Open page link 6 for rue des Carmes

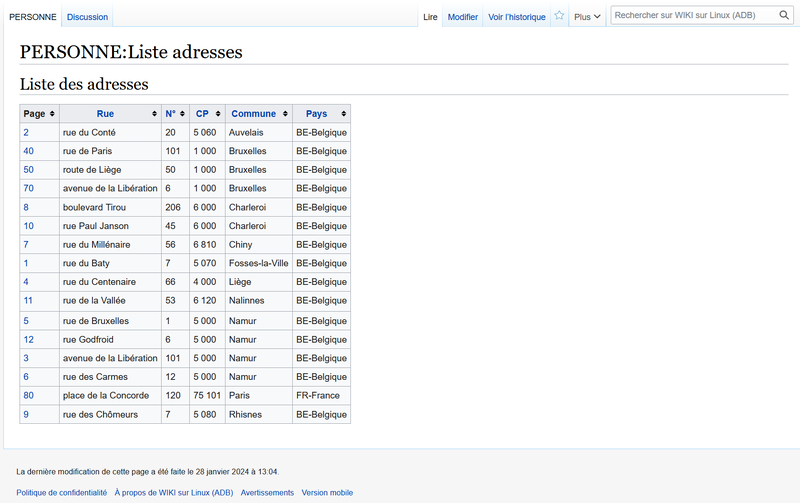pyautogui.click(x=26, y=377)
